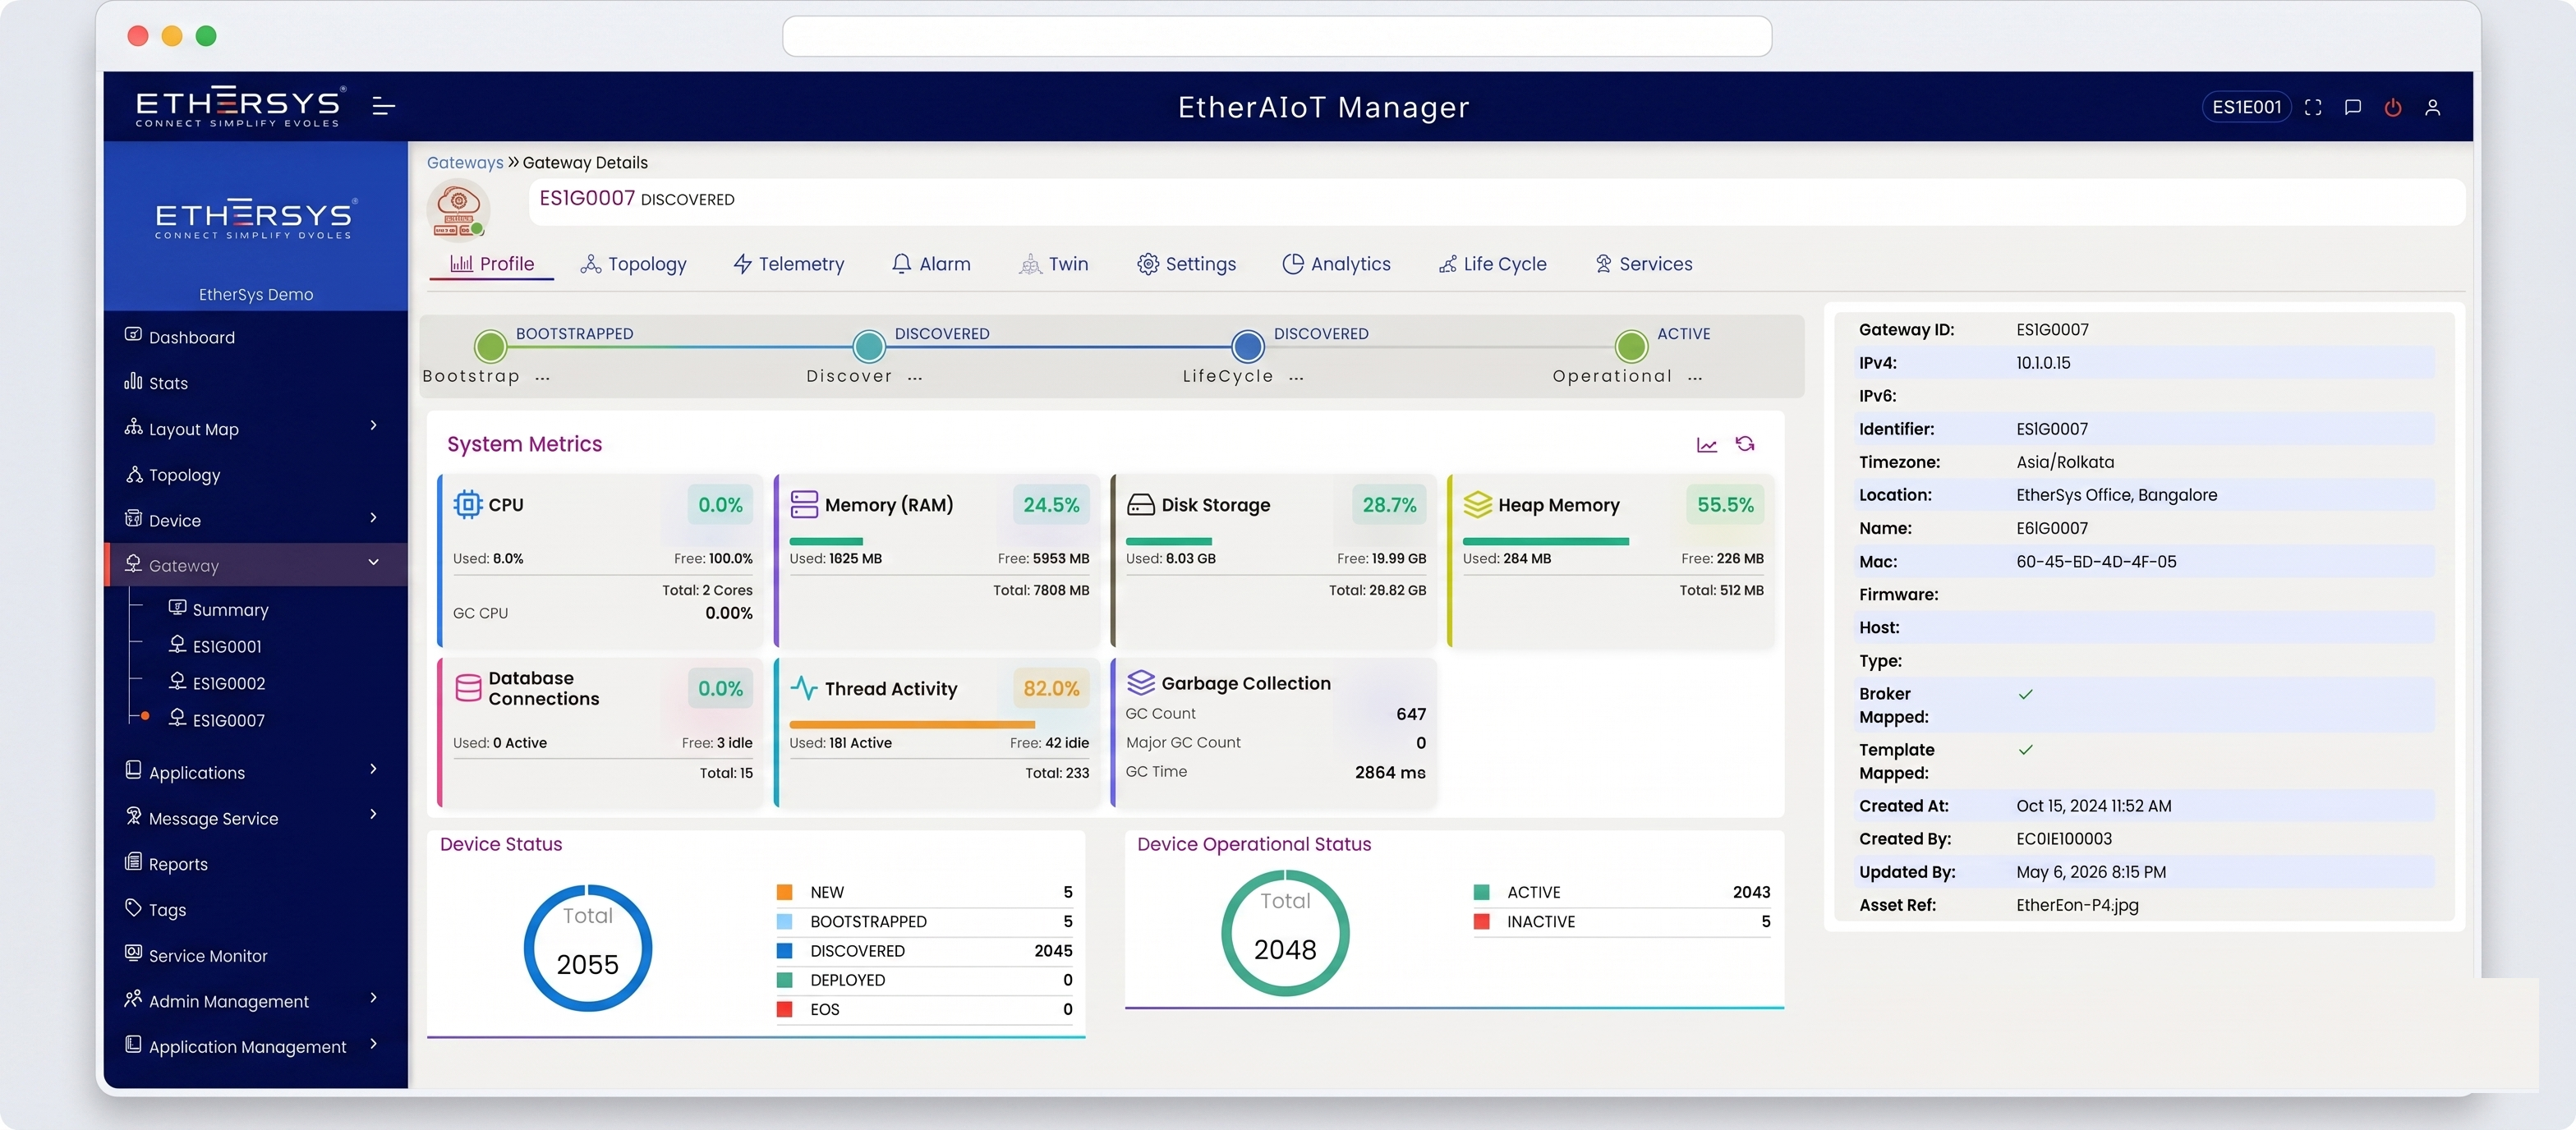2576x1130 pixels.
Task: Expand the Applications submenu chevron
Action: (x=373, y=769)
